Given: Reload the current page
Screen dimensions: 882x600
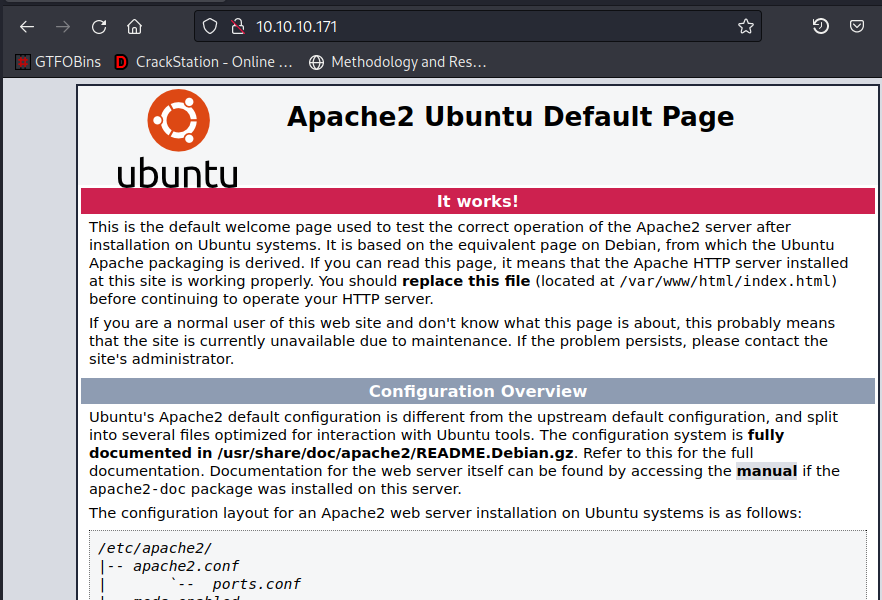Looking at the screenshot, I should coord(99,26).
